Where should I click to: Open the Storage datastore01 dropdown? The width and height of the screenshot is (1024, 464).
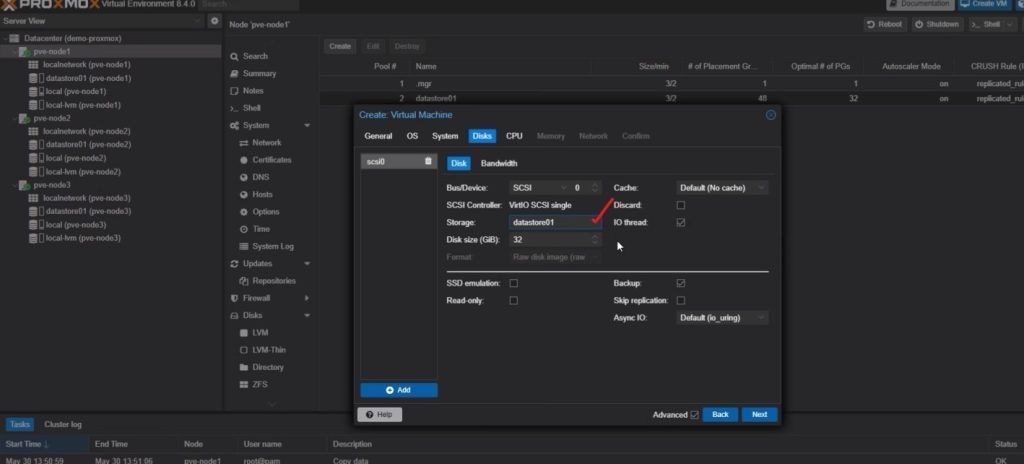pyautogui.click(x=554, y=222)
